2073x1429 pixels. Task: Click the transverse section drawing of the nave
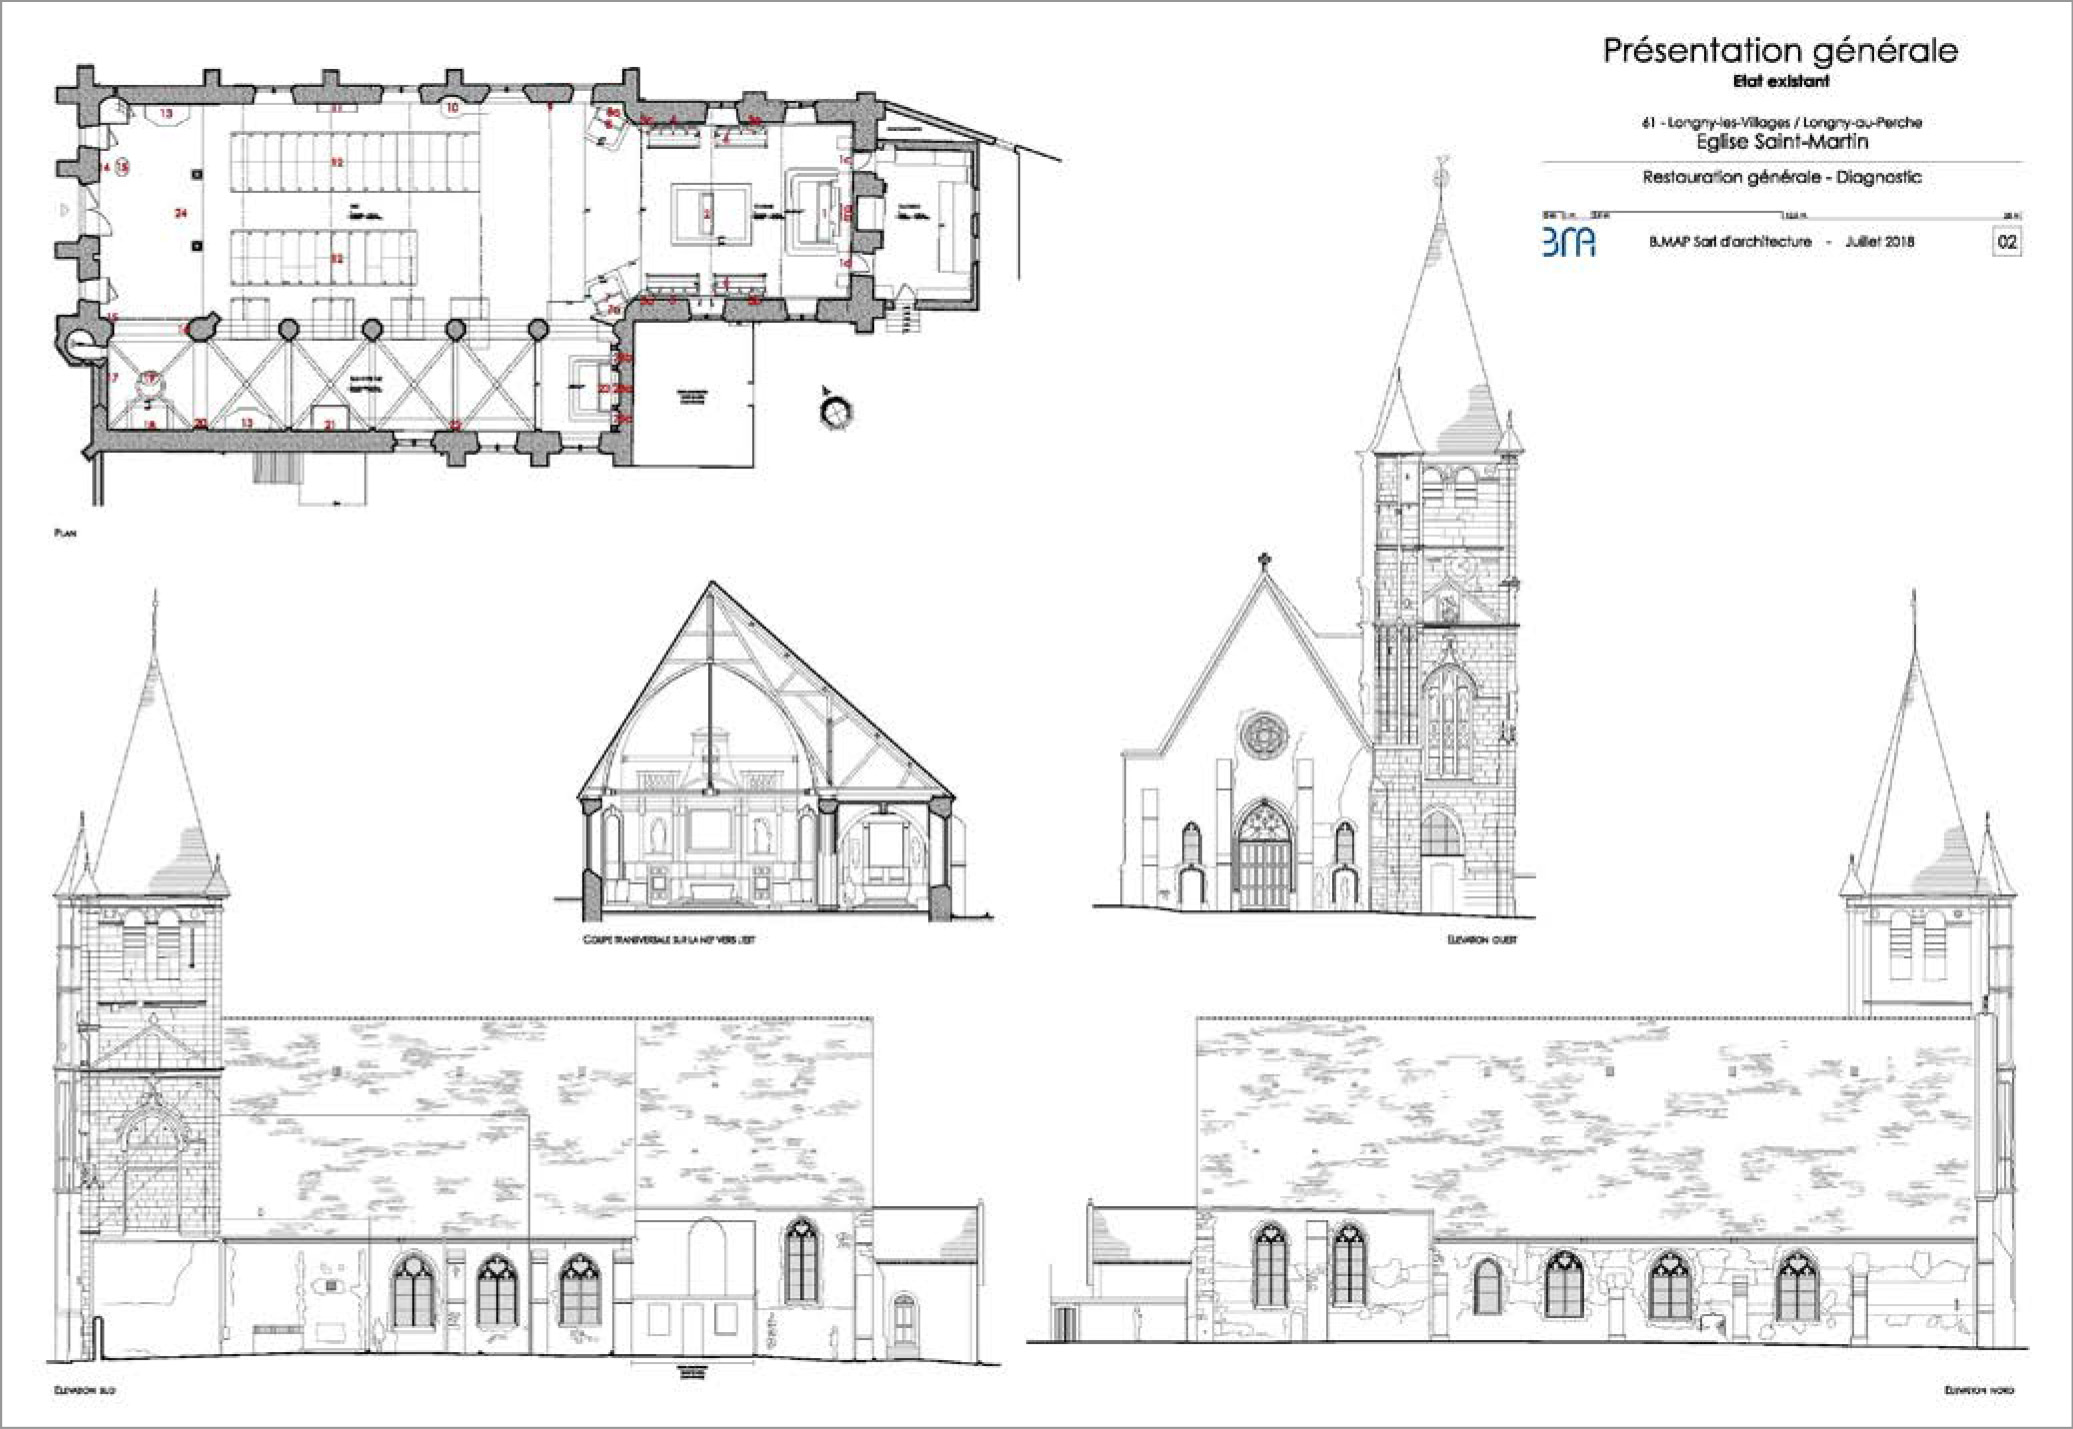[766, 750]
